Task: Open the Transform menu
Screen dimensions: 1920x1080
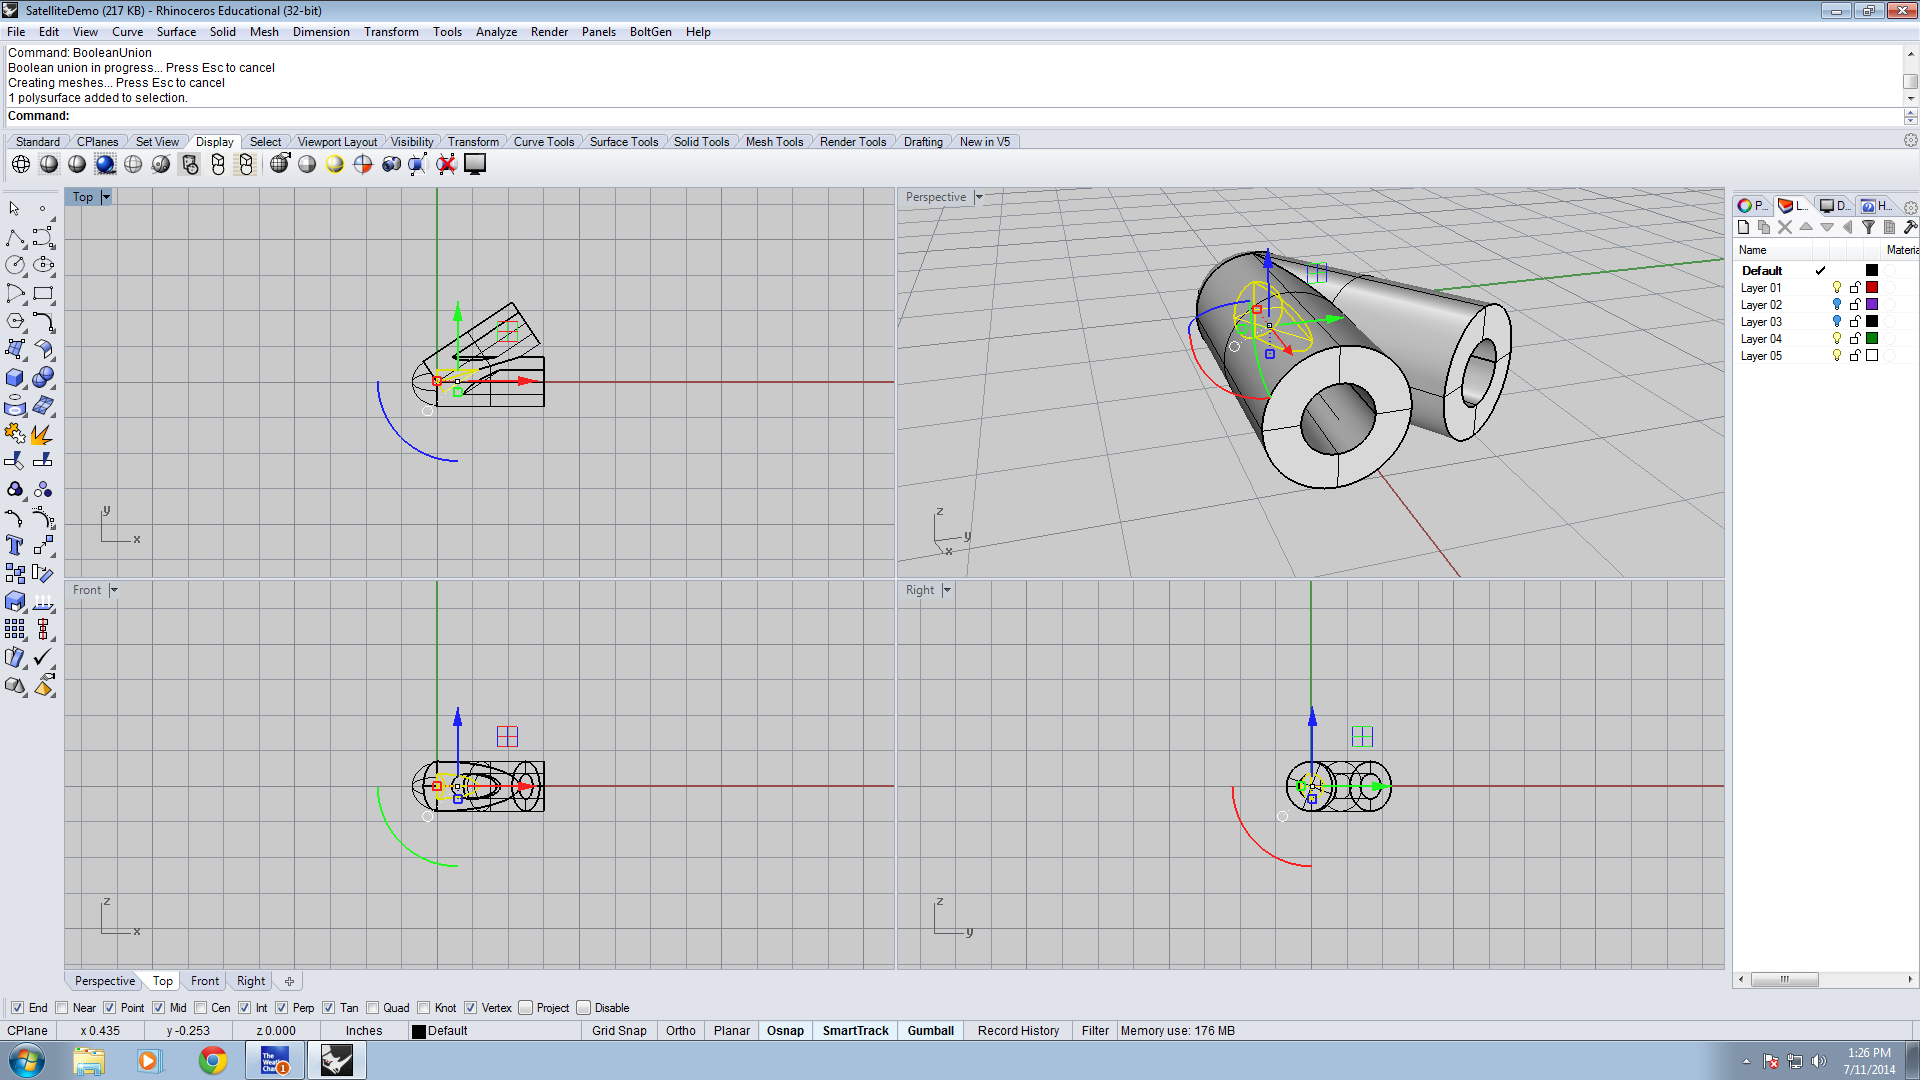Action: pyautogui.click(x=391, y=32)
